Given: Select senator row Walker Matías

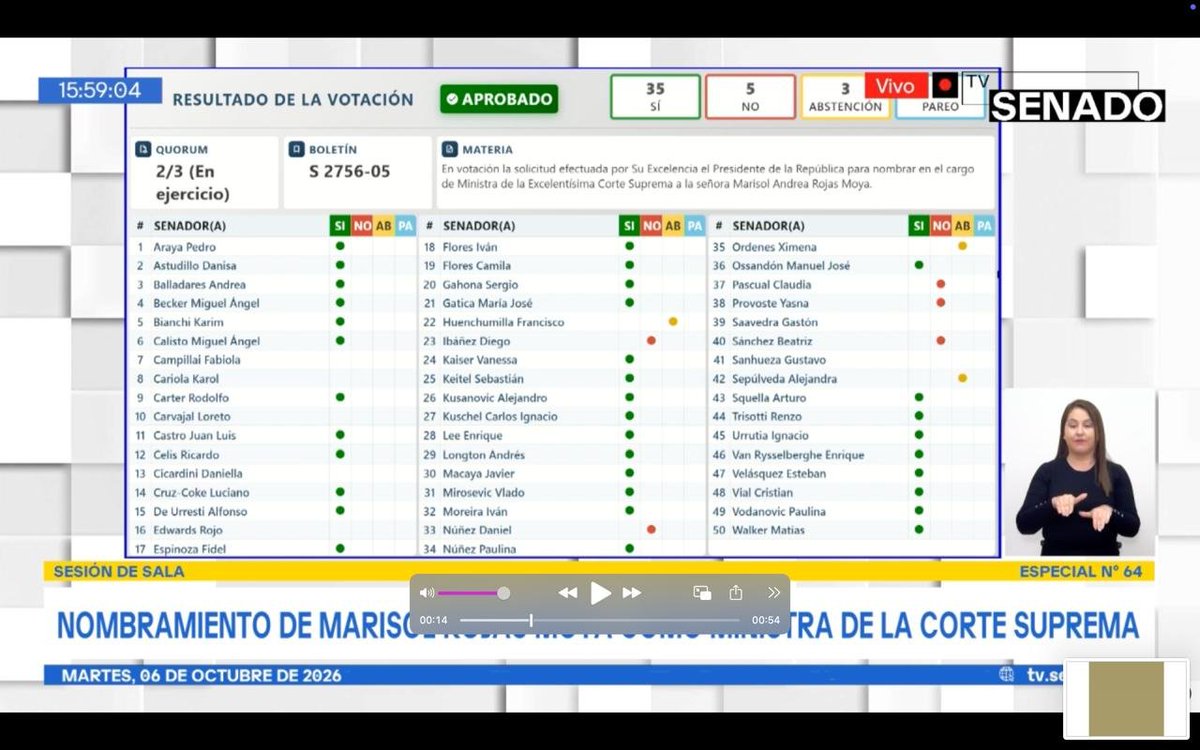Looking at the screenshot, I should [852, 530].
